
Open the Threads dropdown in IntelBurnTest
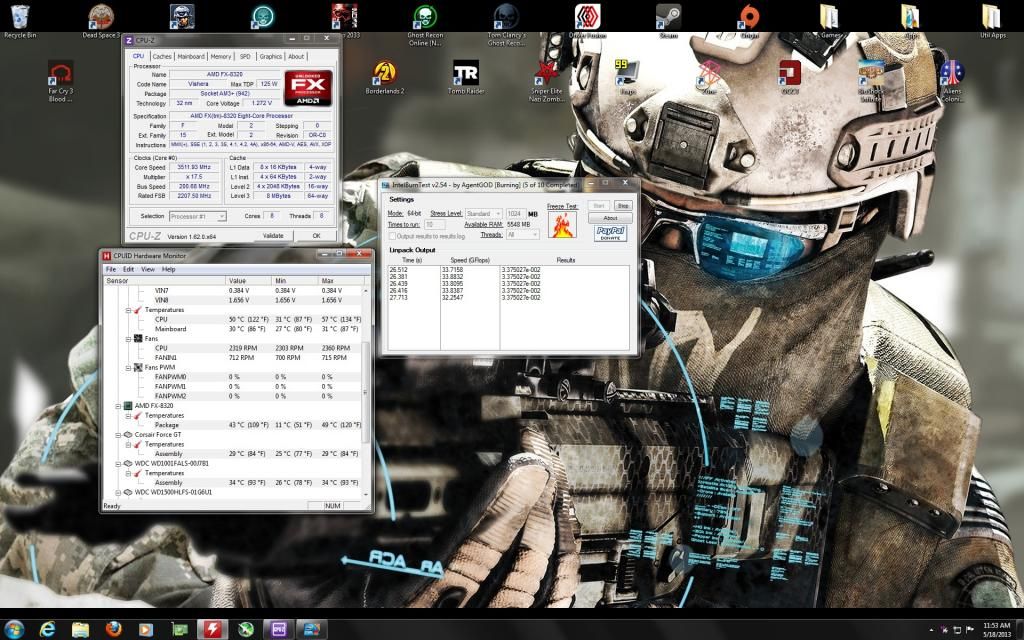[x=522, y=234]
